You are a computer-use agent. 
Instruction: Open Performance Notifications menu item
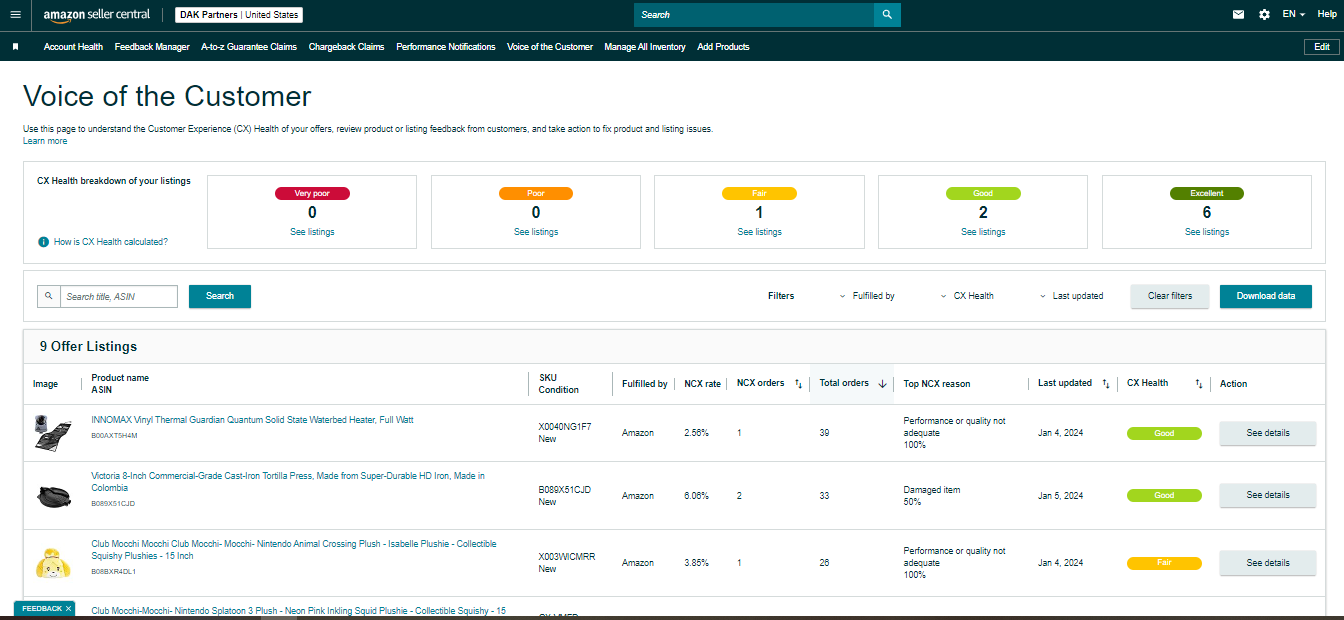pyautogui.click(x=446, y=47)
